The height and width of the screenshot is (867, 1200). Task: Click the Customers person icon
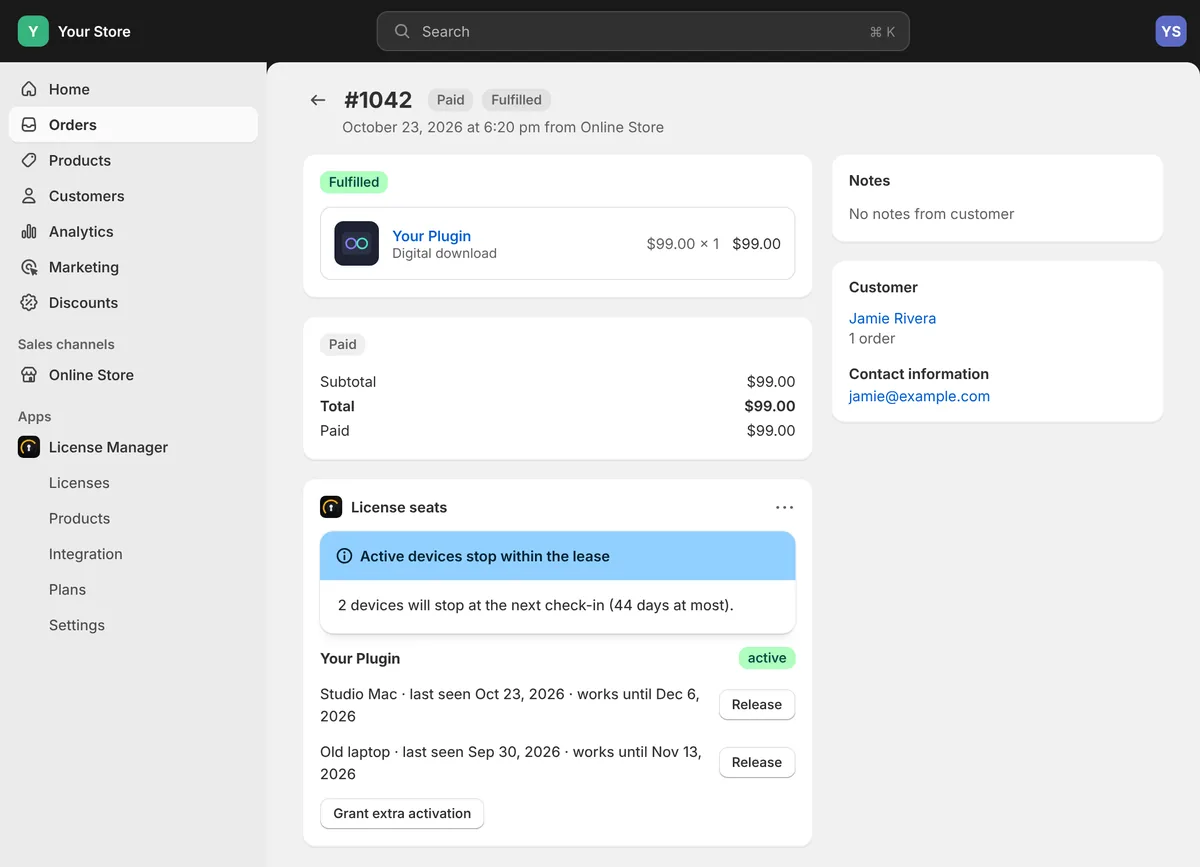click(29, 196)
